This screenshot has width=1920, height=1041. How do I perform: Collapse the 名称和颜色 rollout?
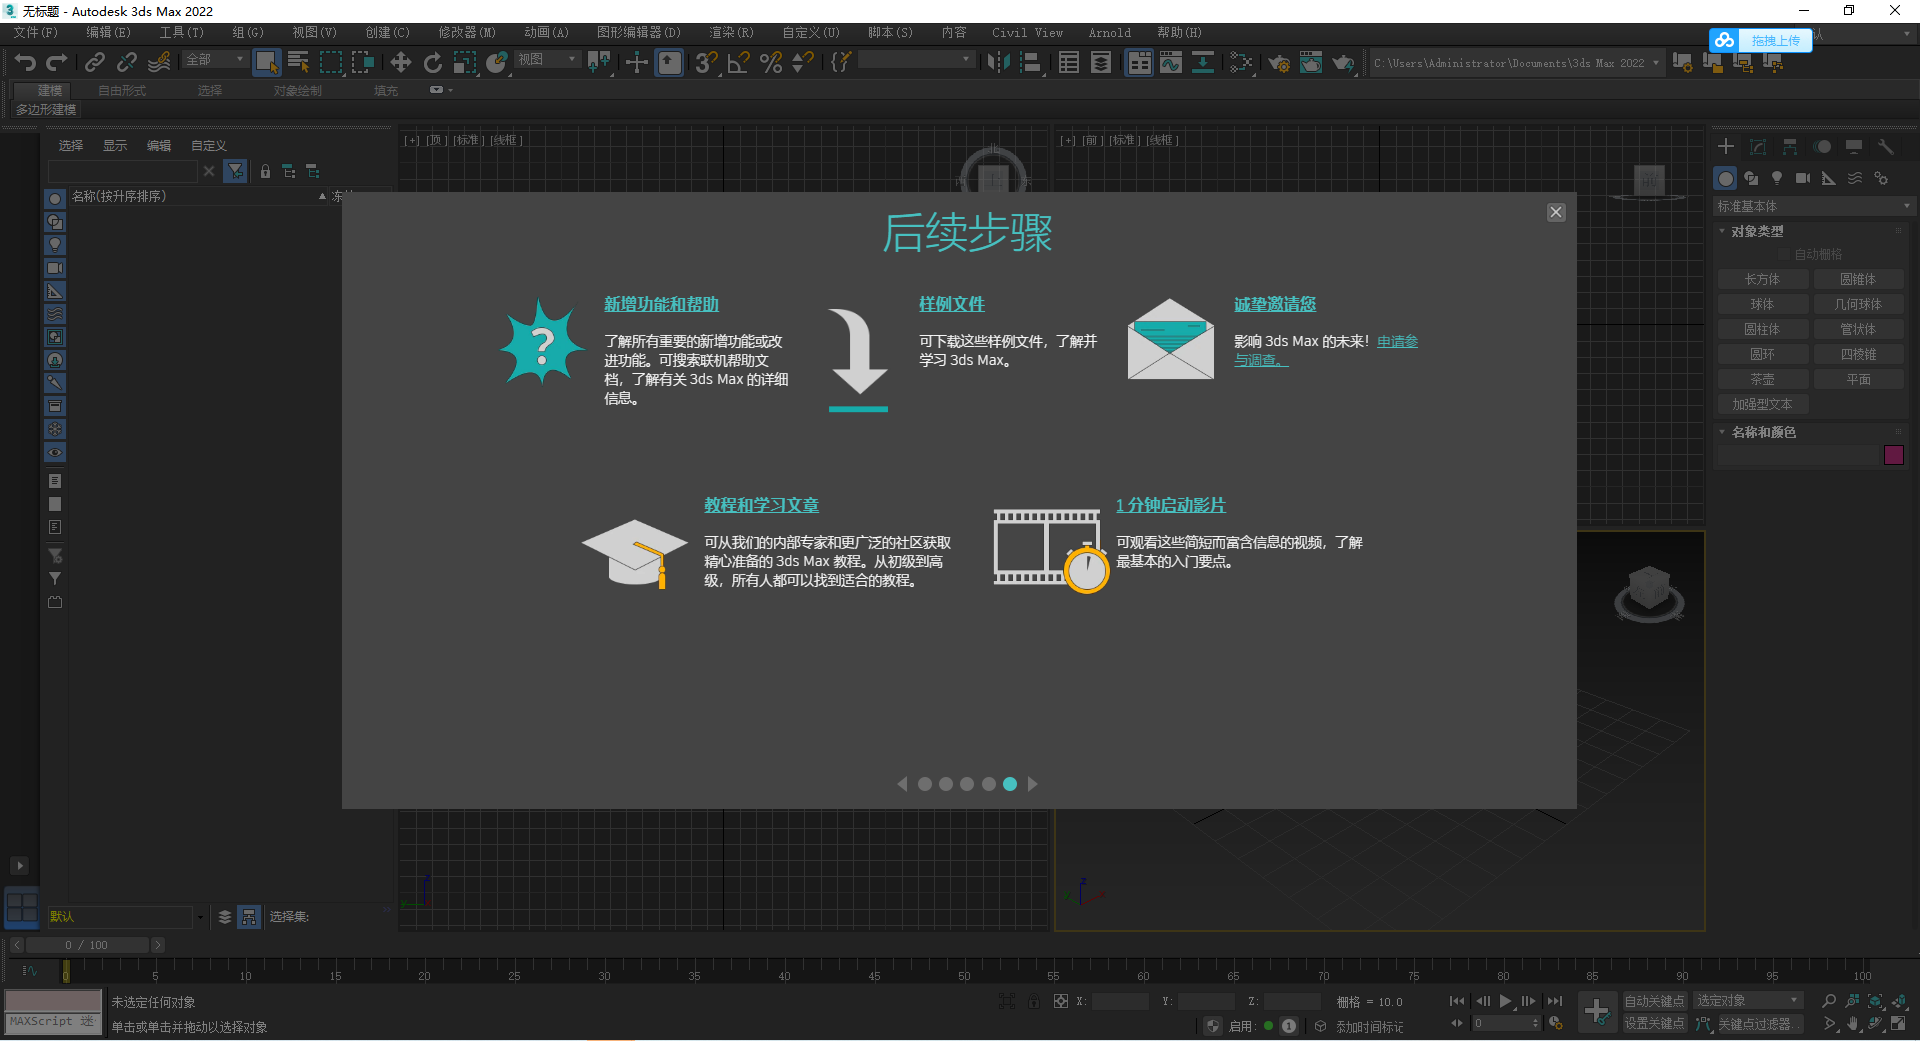click(1763, 432)
